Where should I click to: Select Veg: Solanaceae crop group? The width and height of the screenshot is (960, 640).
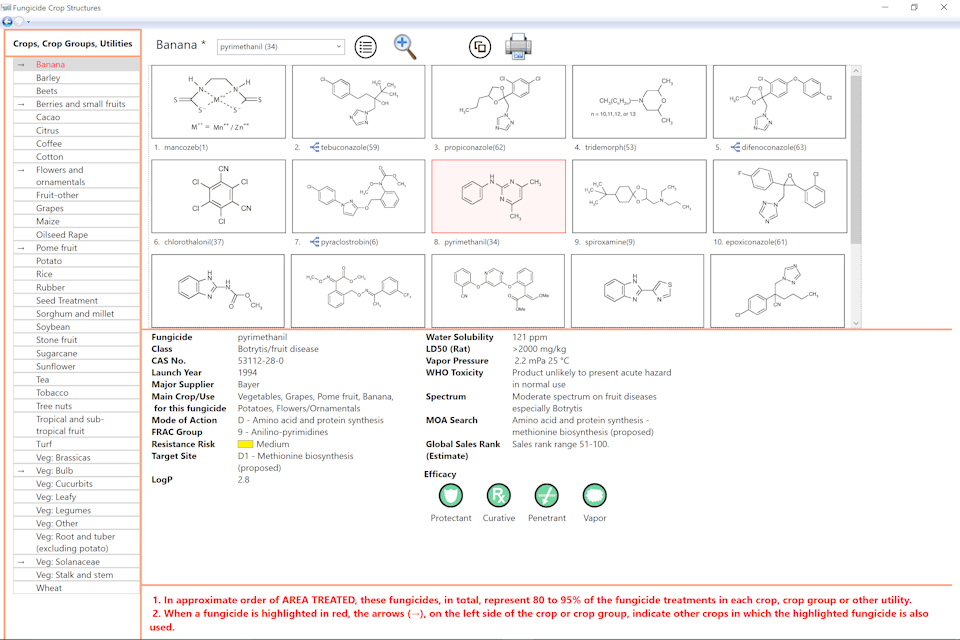[69, 562]
